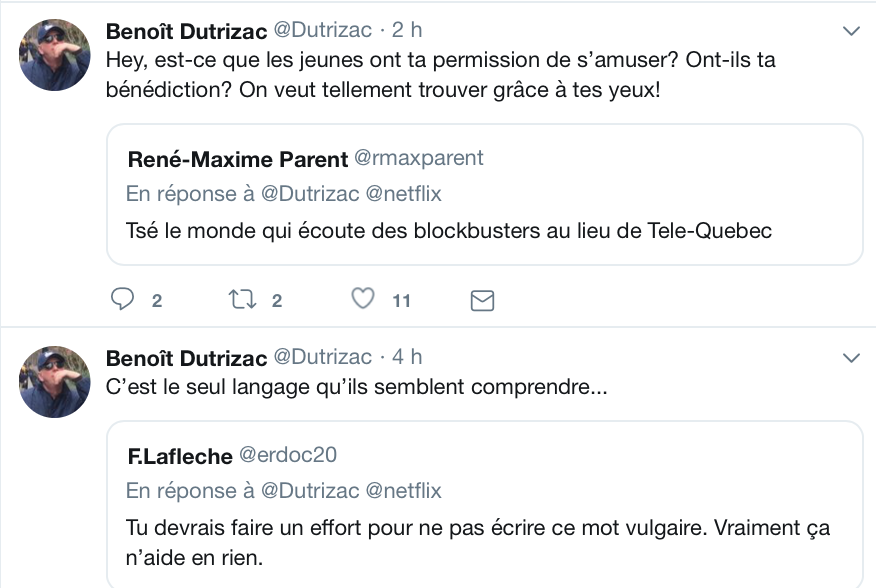Viewport: 876px width, 588px height.
Task: Visit René-Maxime Parent's profile
Action: coord(238,159)
